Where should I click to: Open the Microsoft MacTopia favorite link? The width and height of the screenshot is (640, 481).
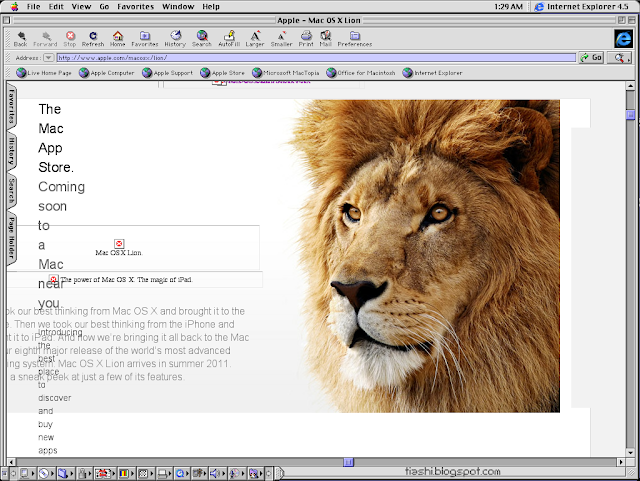point(286,73)
